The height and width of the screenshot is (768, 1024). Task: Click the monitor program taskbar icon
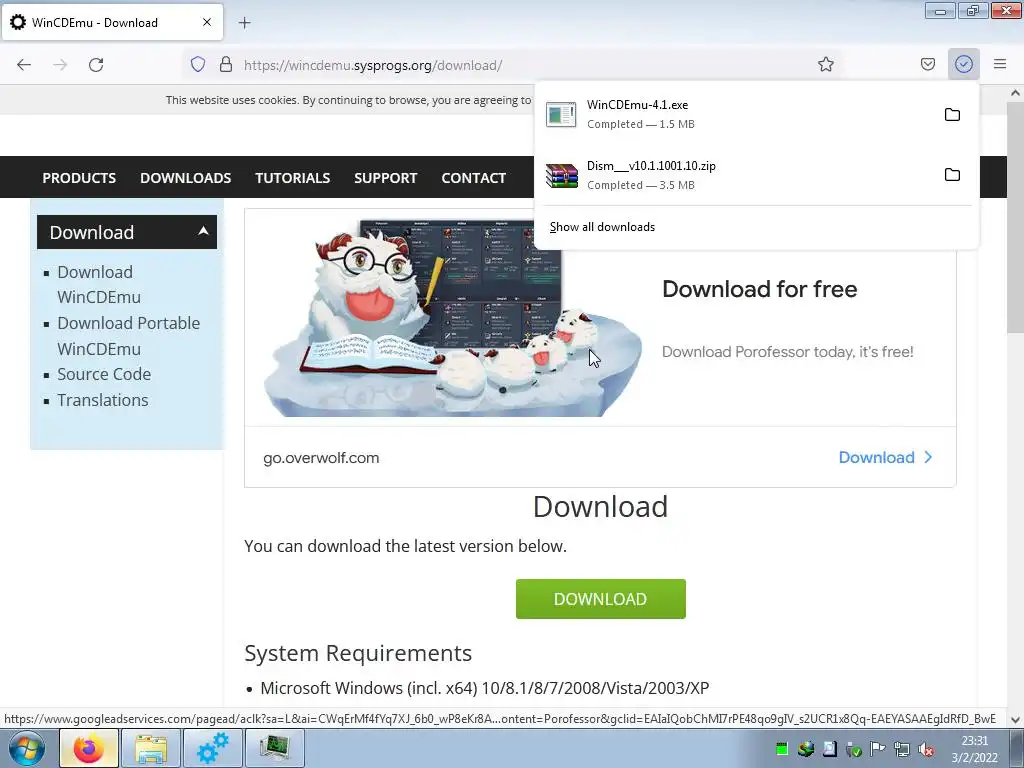(275, 748)
